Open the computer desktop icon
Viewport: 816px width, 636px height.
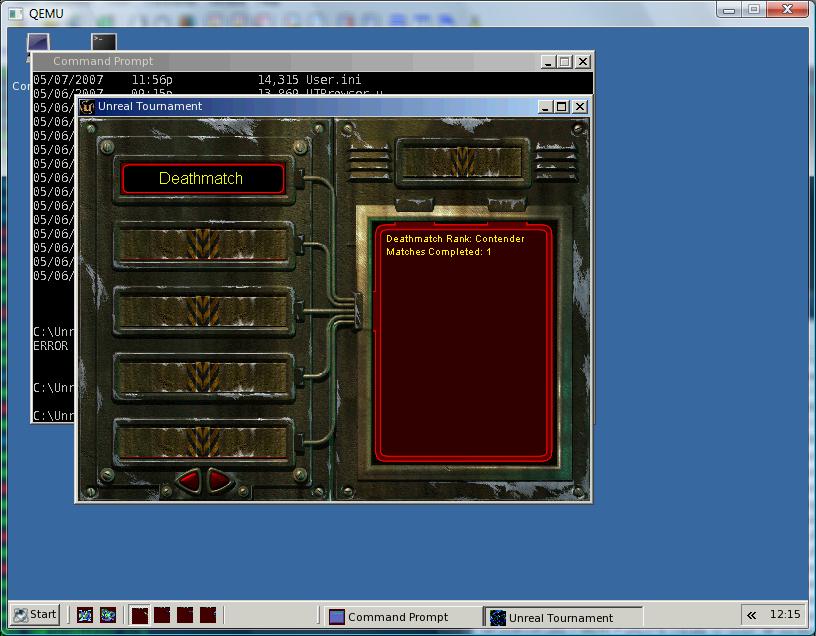38,42
